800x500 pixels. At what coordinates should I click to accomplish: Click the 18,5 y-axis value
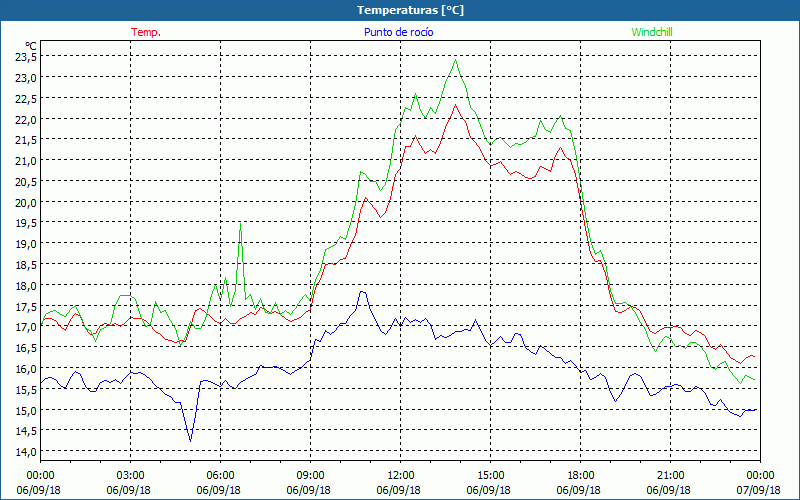coord(26,265)
